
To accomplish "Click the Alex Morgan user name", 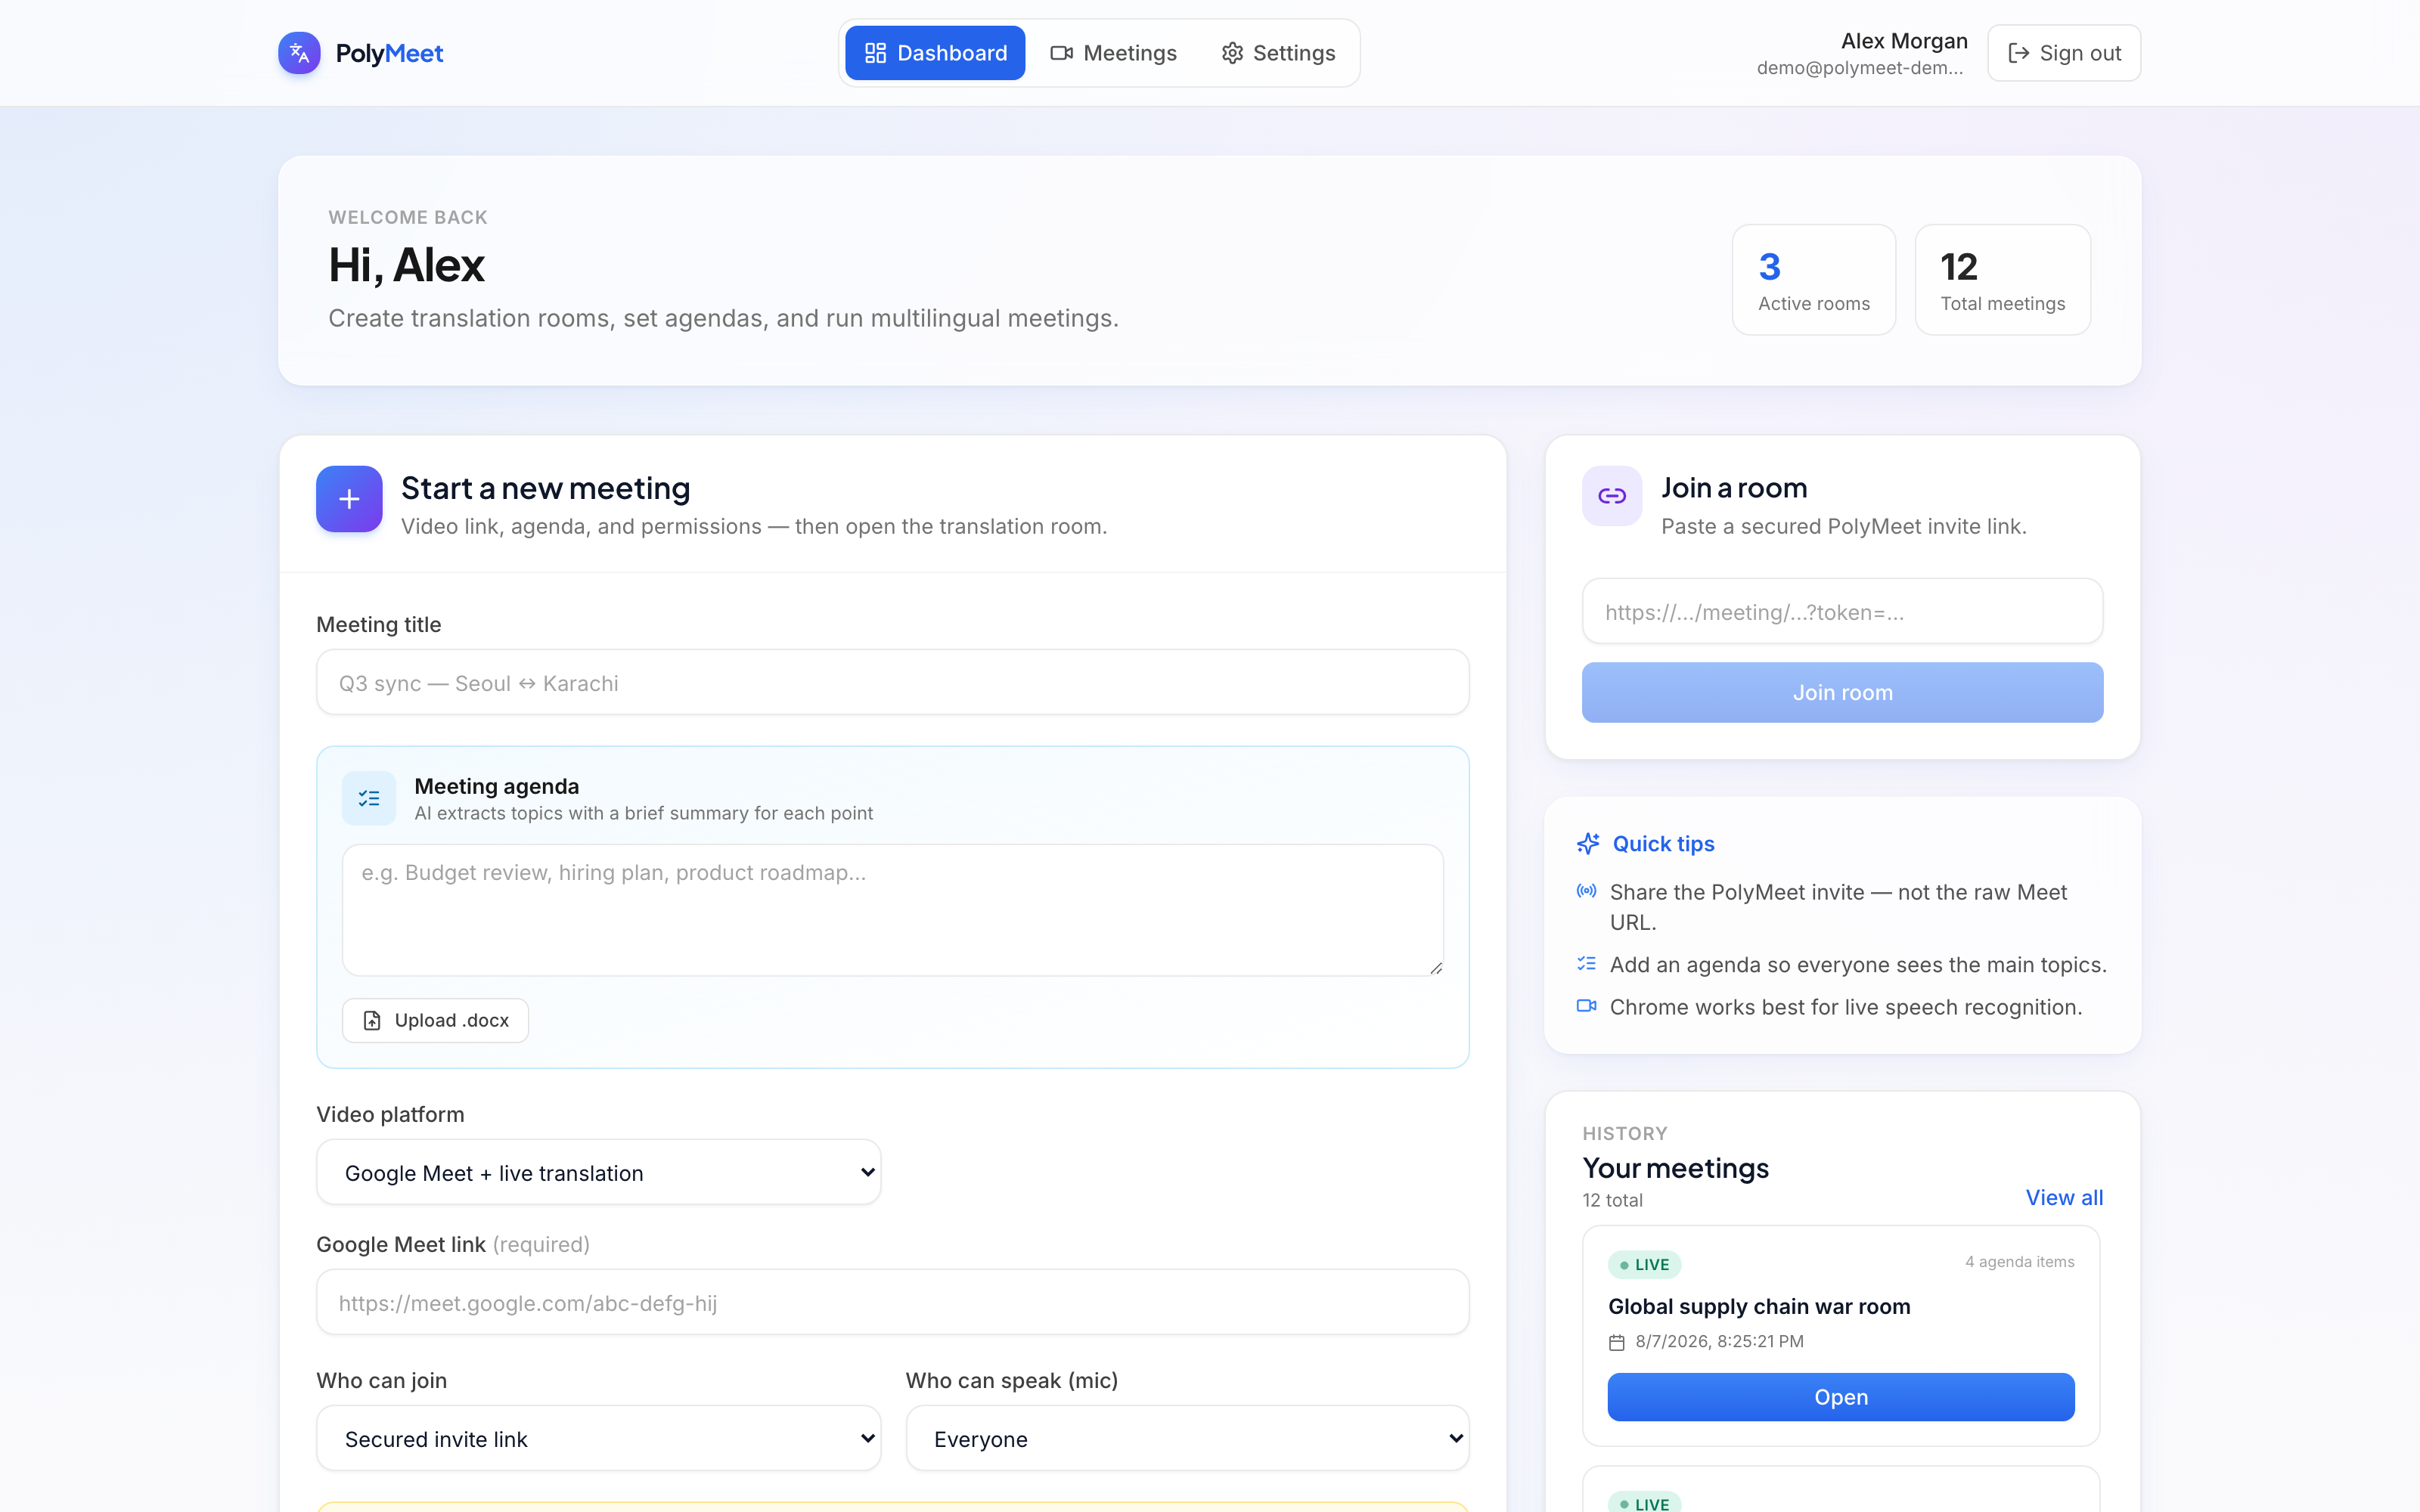I will [1904, 41].
